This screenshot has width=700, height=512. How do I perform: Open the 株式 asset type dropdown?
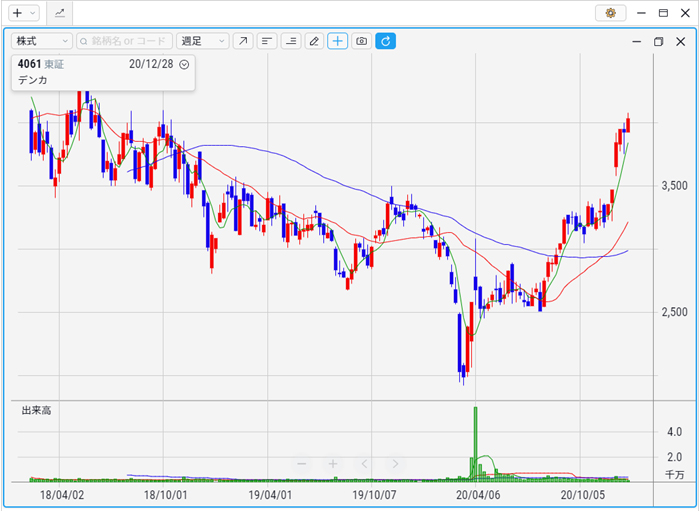click(x=41, y=41)
